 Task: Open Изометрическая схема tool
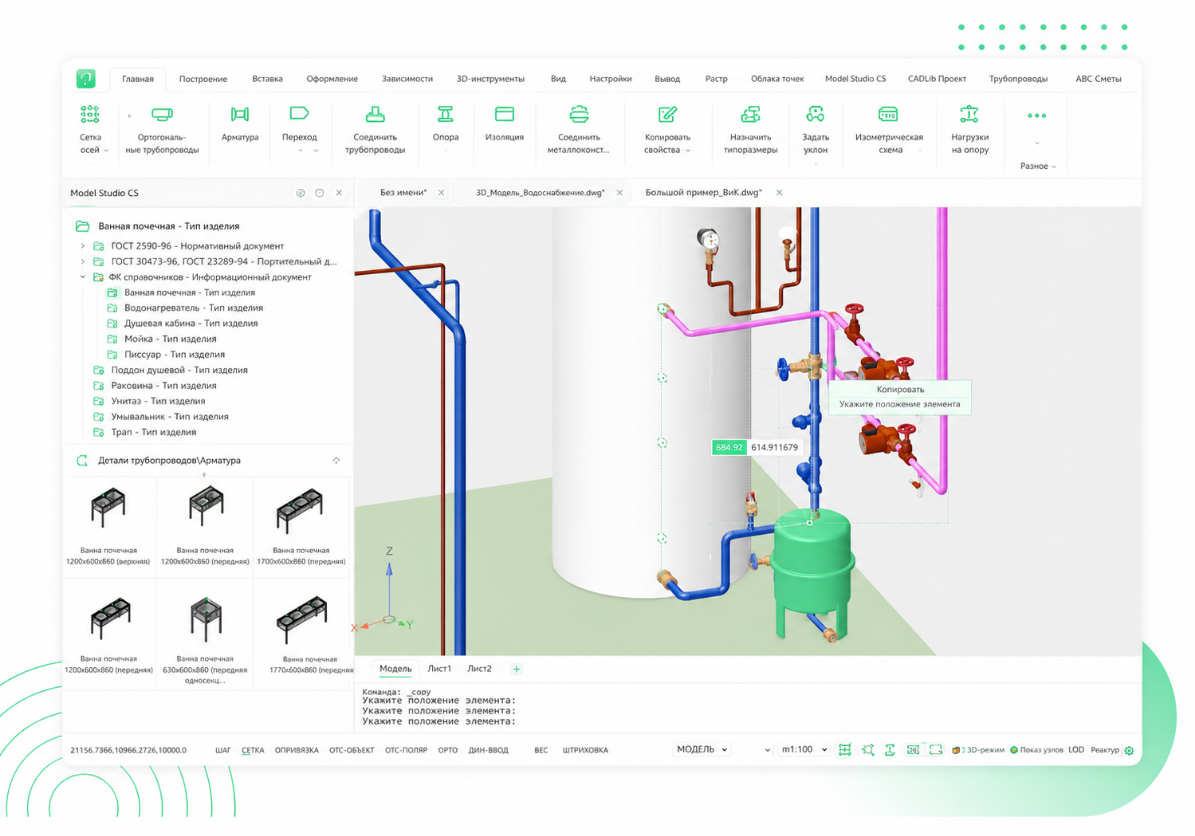coord(889,130)
